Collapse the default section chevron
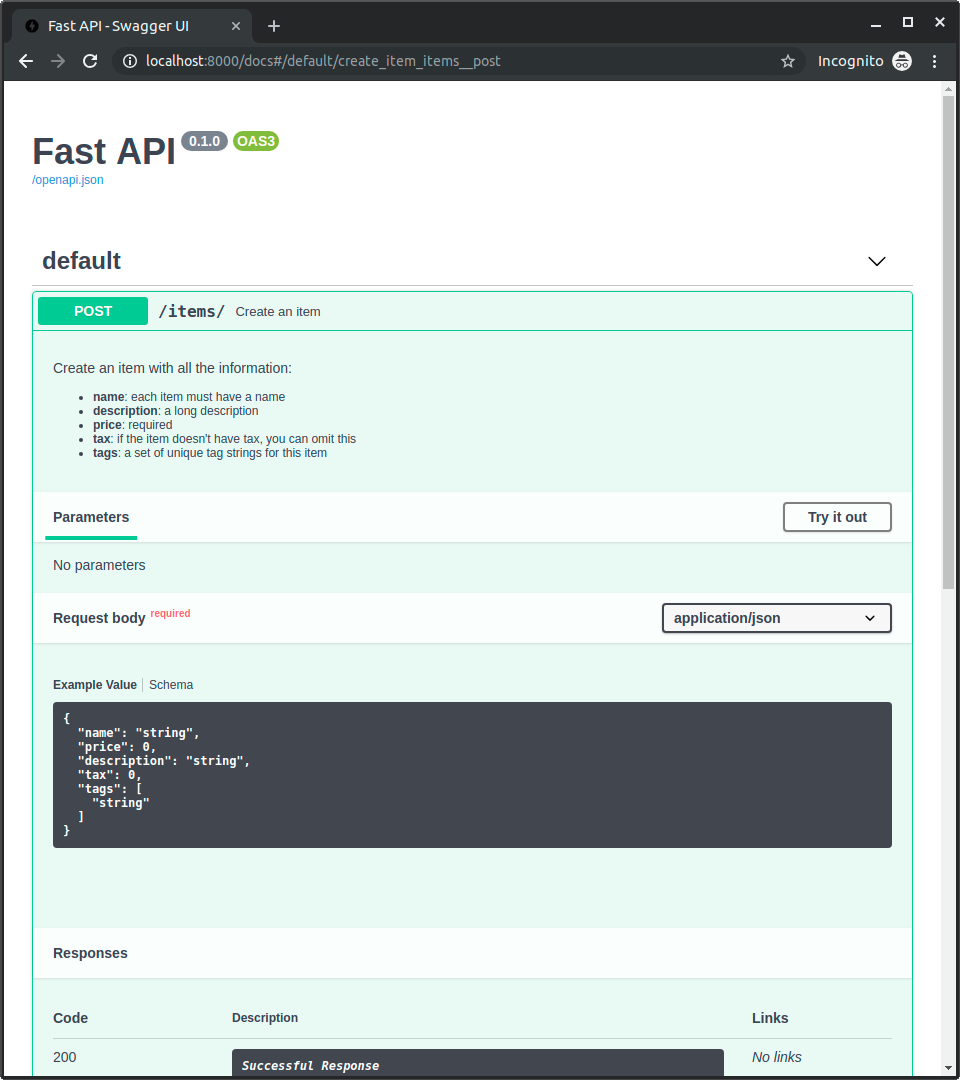Screen dimensions: 960x1080 coord(876,261)
